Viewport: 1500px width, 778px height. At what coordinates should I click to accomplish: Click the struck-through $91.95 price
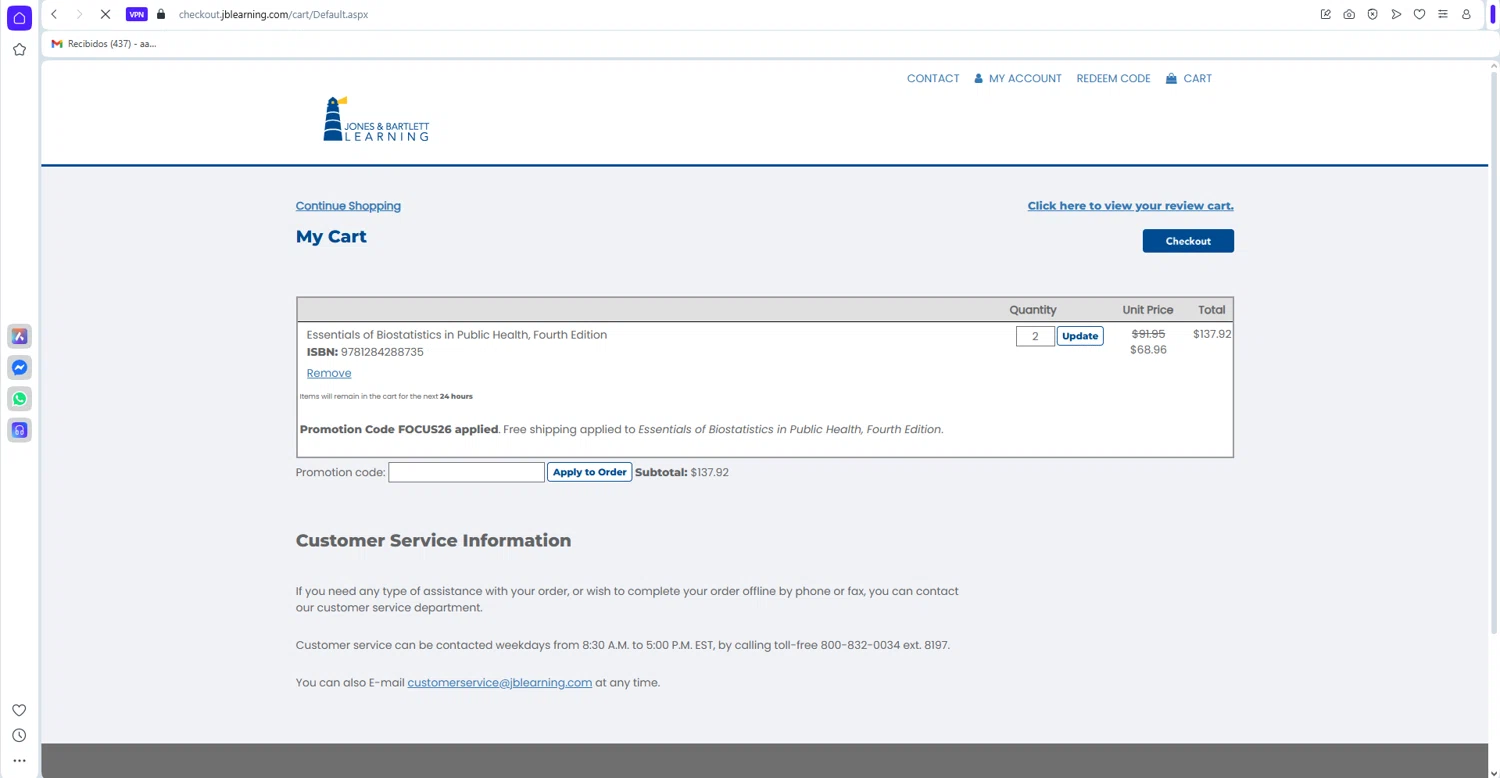(1148, 334)
